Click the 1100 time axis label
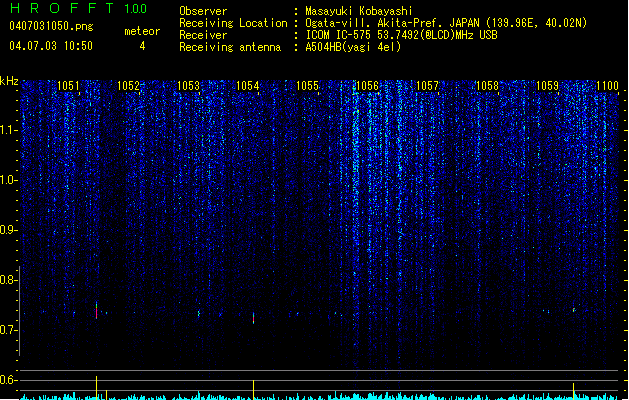This screenshot has width=629, height=400. pos(607,86)
